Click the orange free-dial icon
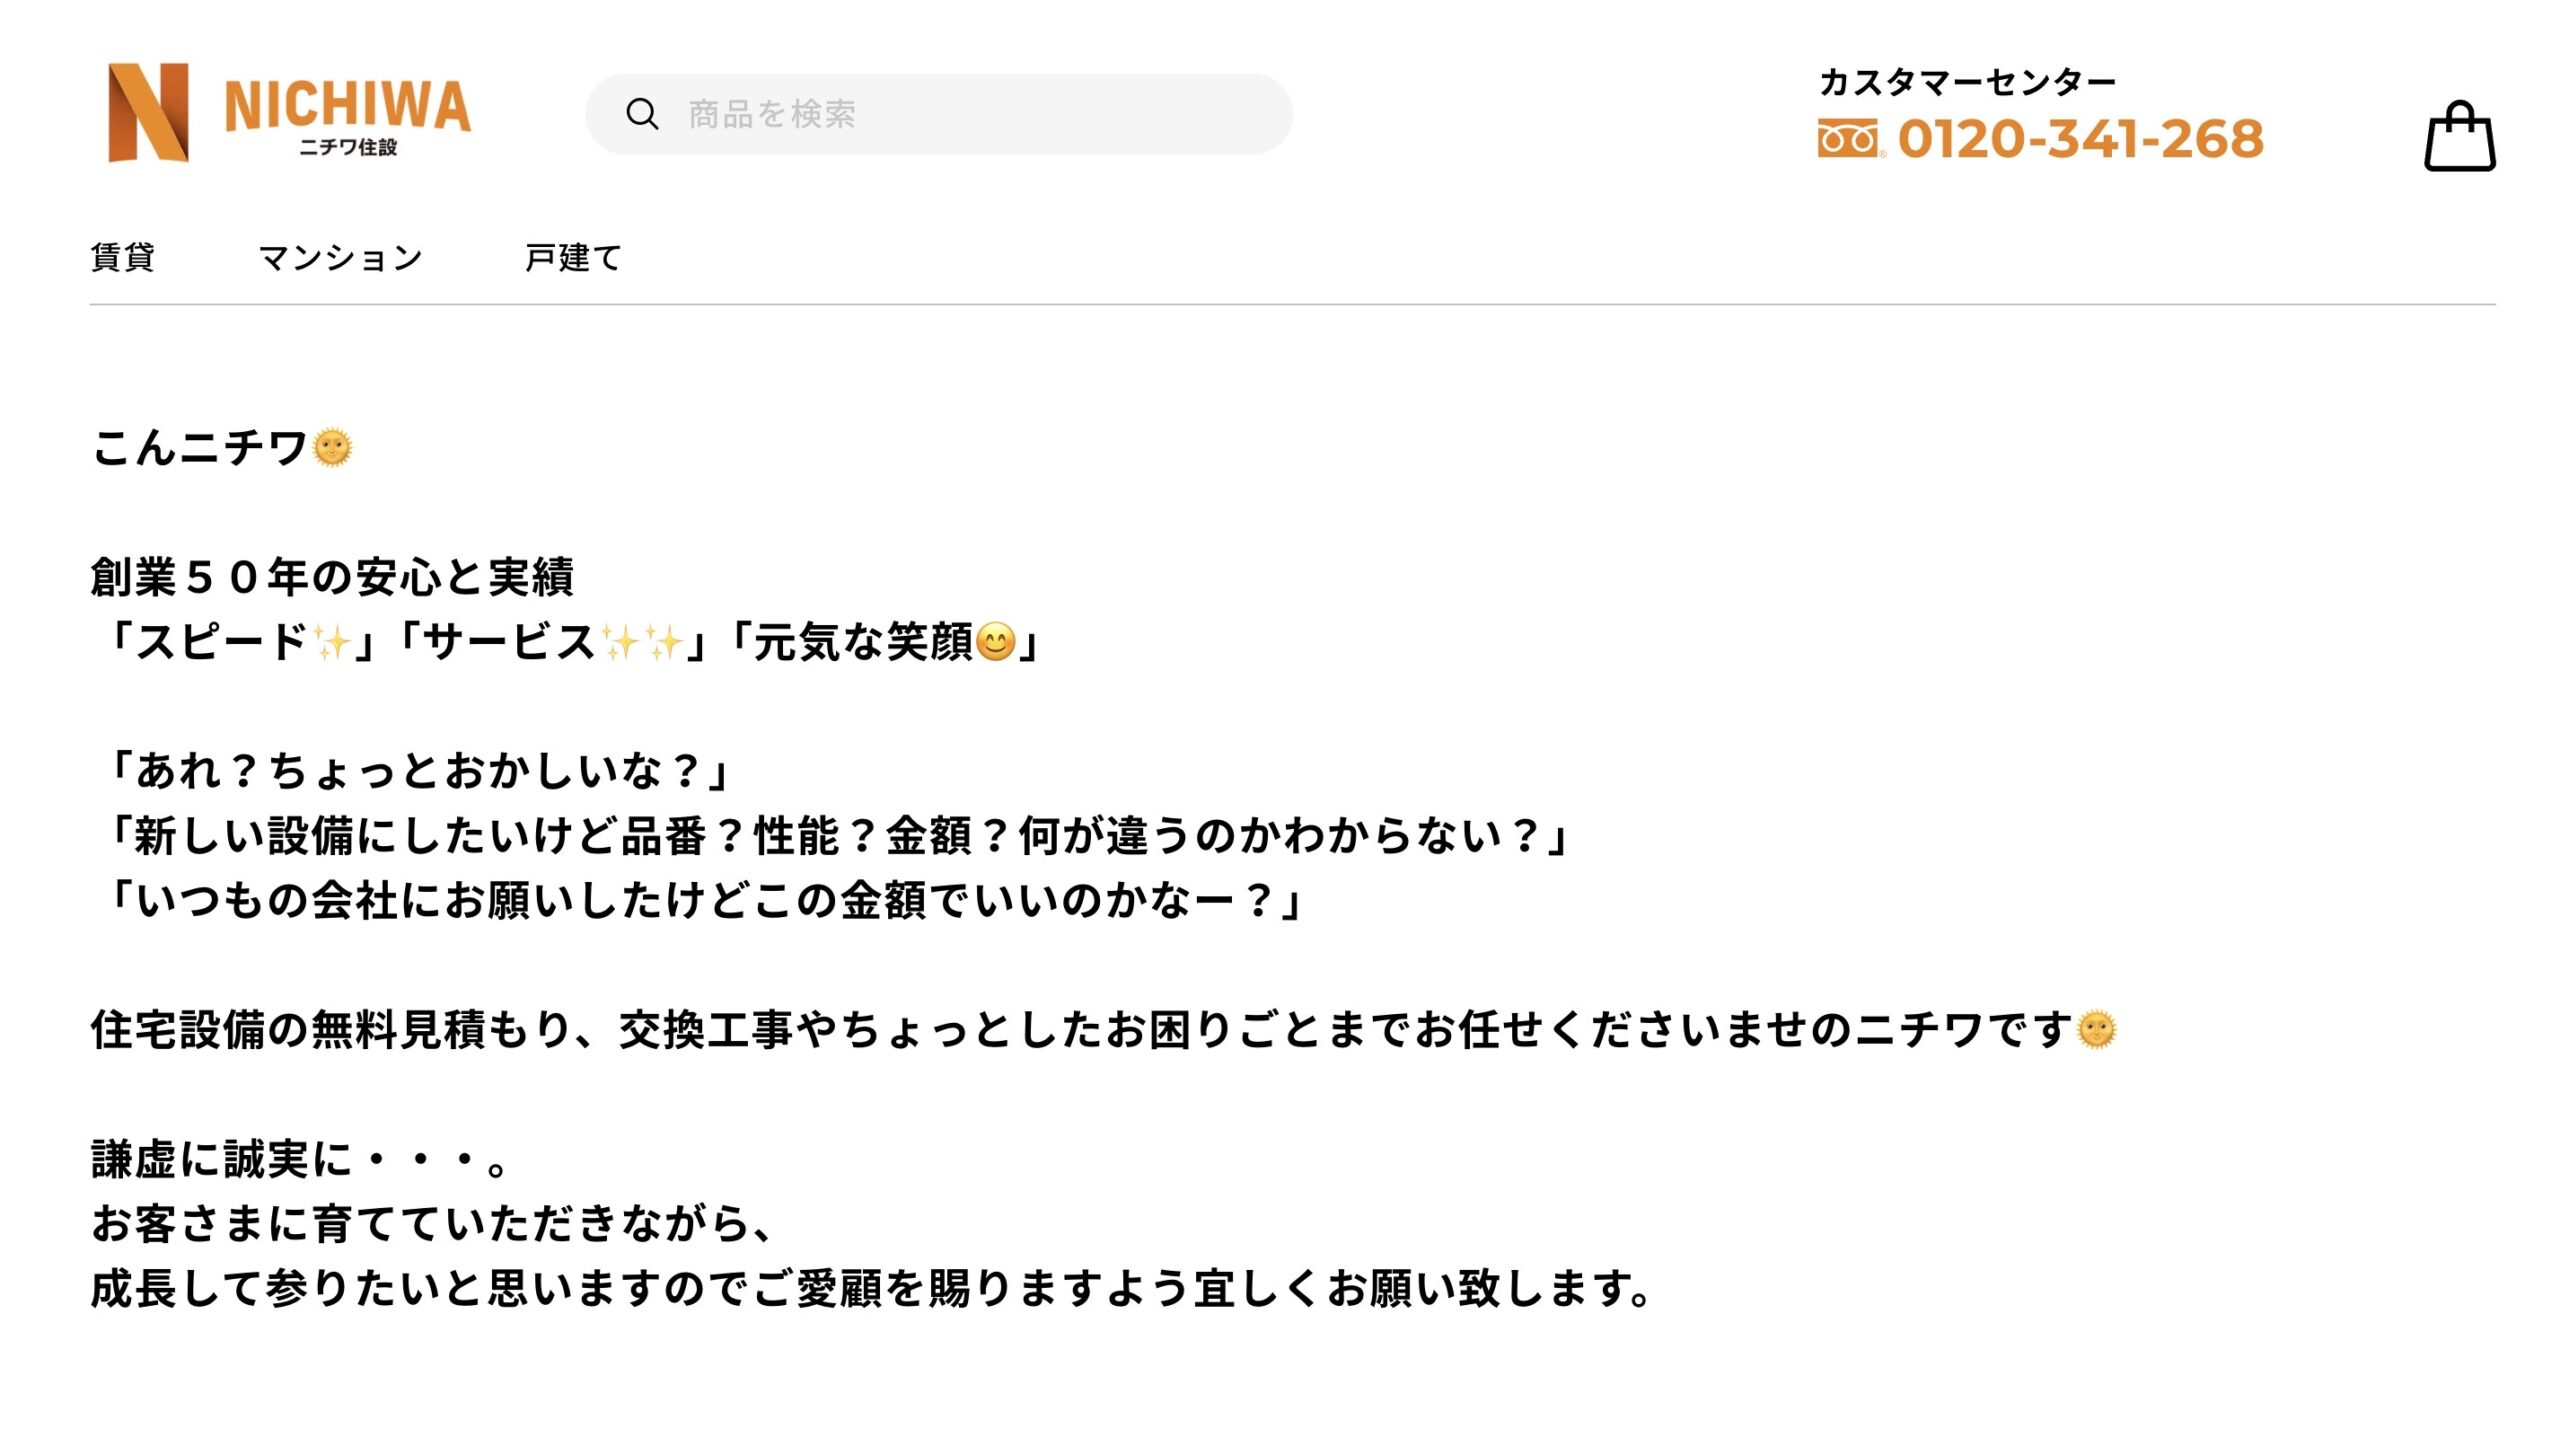 coord(1848,138)
